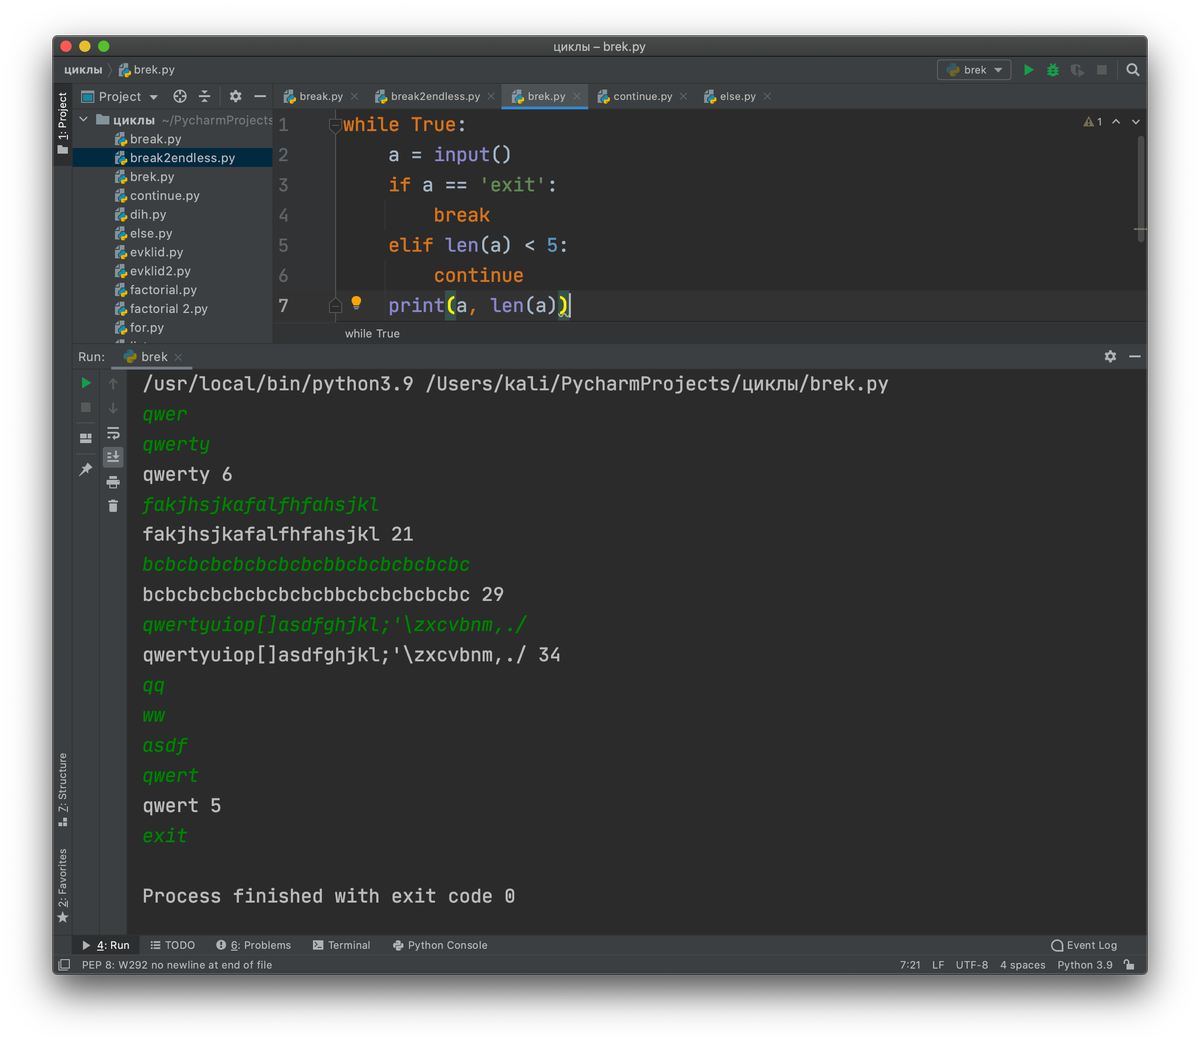Collapse all in Project panel
This screenshot has width=1200, height=1044.
tap(204, 96)
